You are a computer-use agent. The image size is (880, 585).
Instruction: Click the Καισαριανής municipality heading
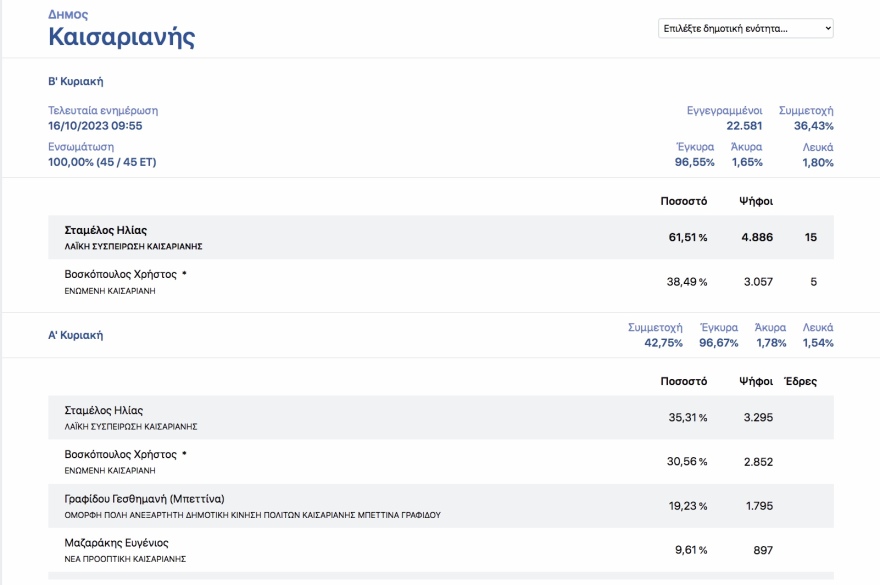121,38
